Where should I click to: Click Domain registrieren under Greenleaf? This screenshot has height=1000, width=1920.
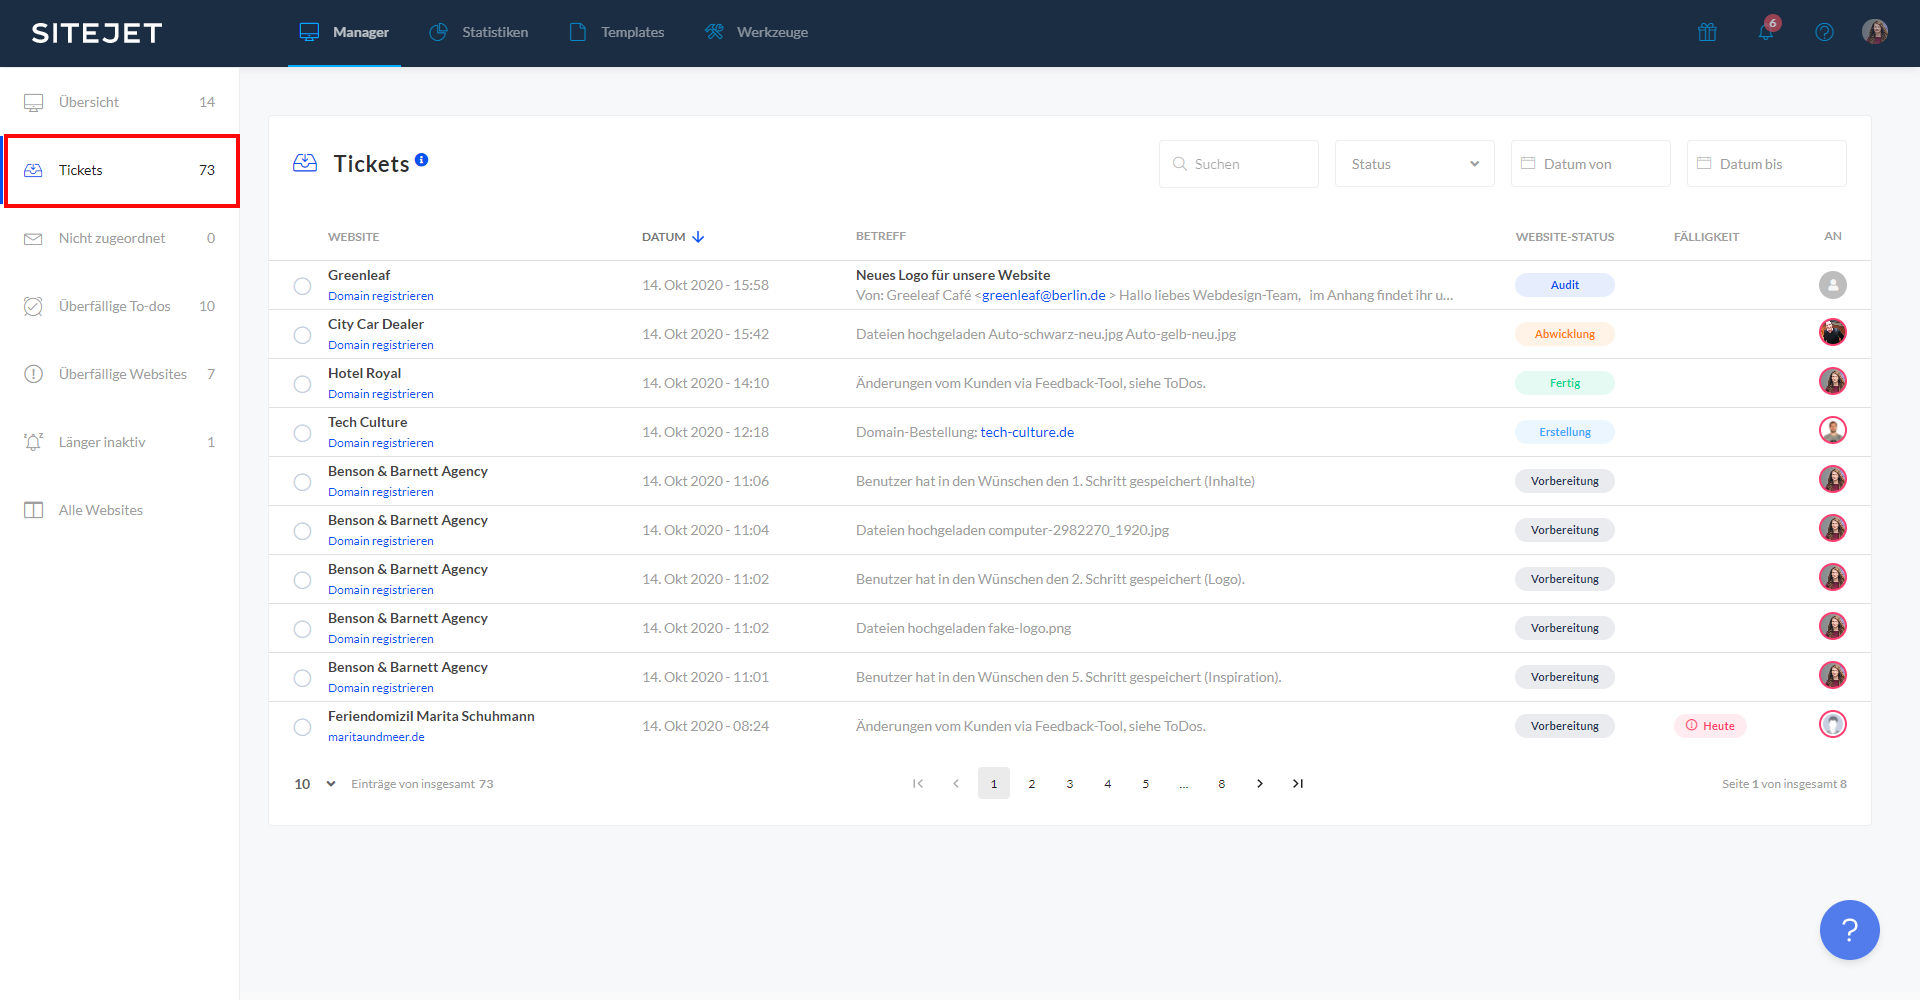381,296
